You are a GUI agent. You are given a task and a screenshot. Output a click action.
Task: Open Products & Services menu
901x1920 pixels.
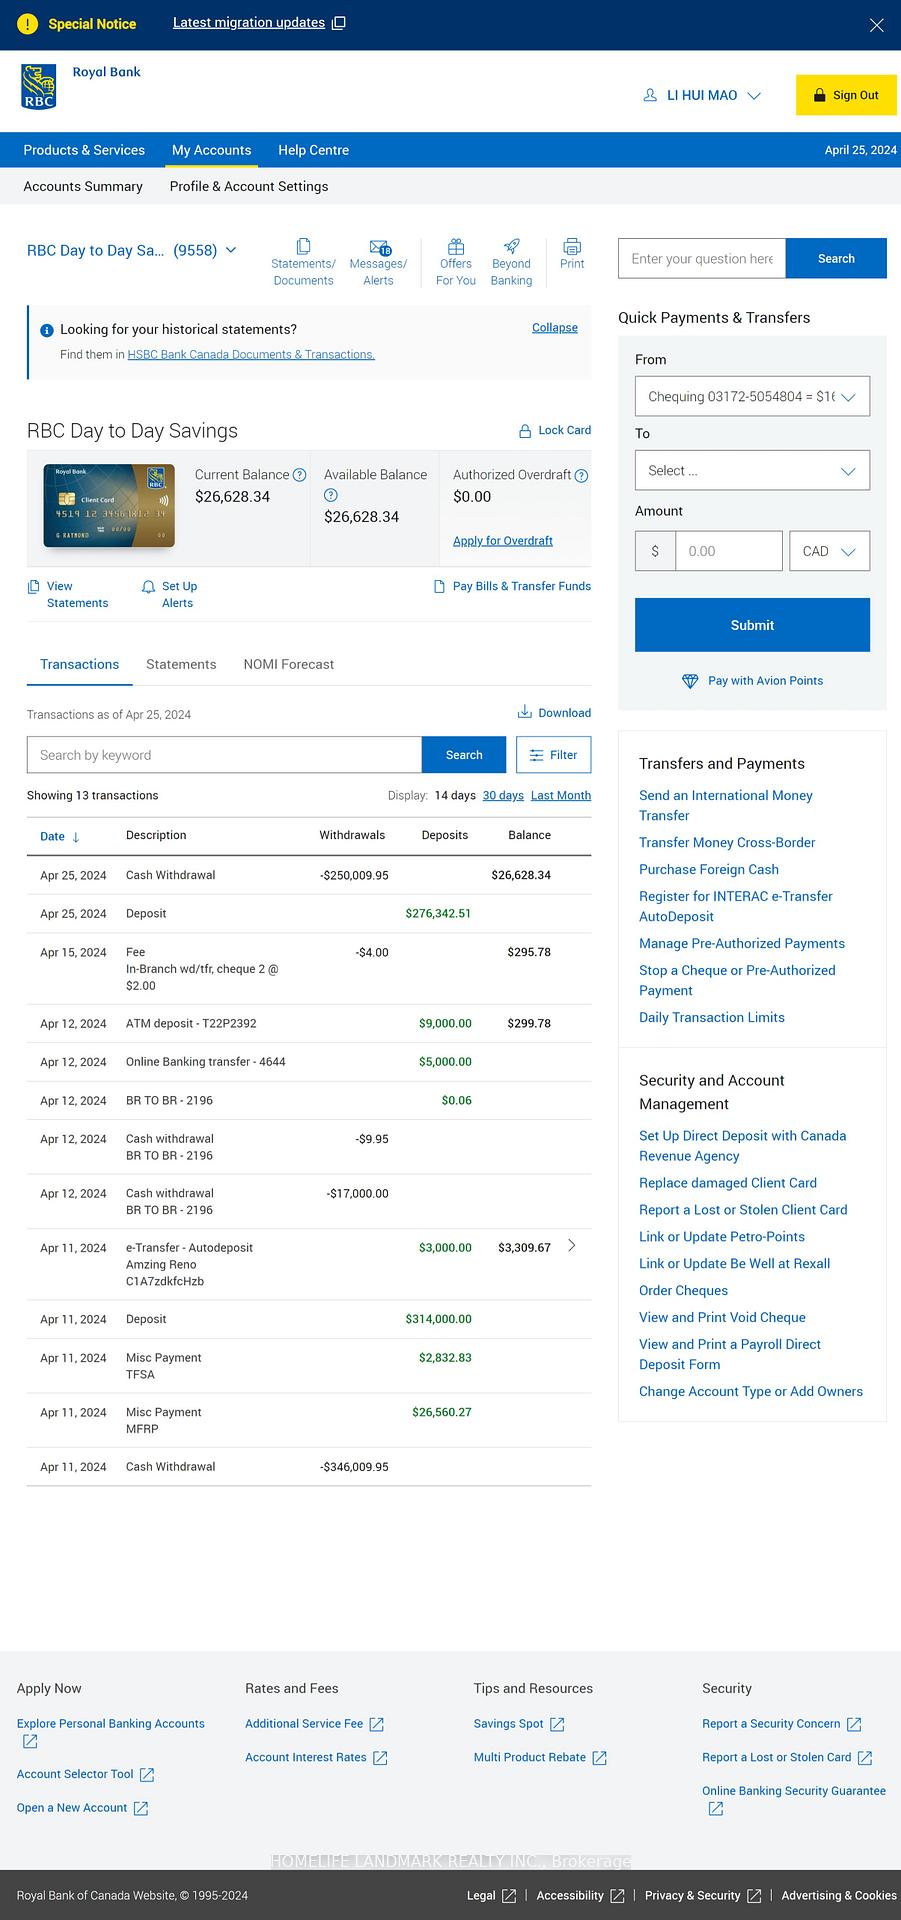(84, 150)
